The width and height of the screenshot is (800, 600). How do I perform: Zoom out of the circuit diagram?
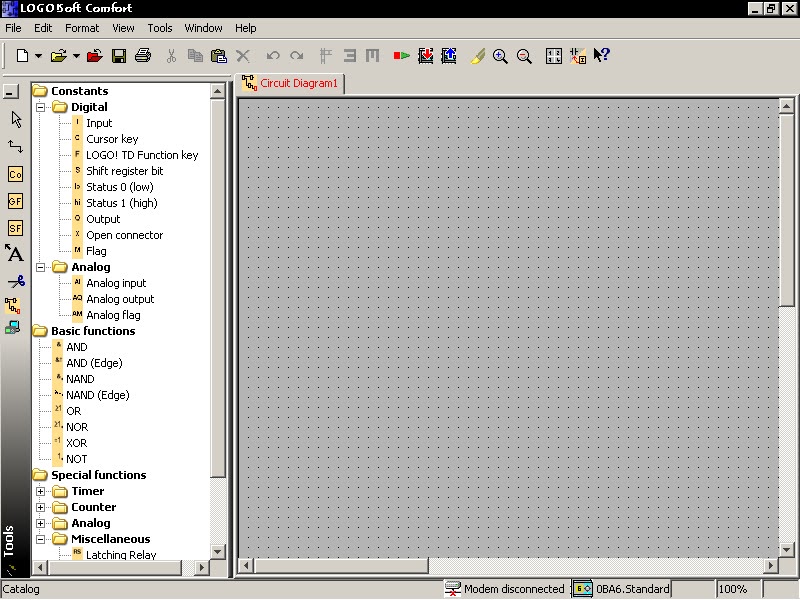(x=524, y=57)
